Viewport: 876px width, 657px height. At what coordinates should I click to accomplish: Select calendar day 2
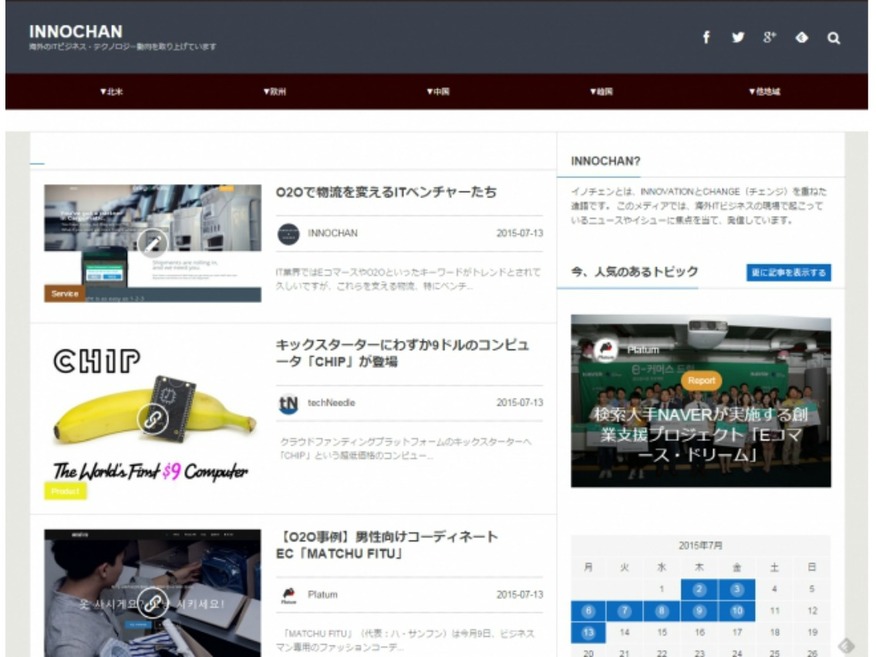click(699, 589)
